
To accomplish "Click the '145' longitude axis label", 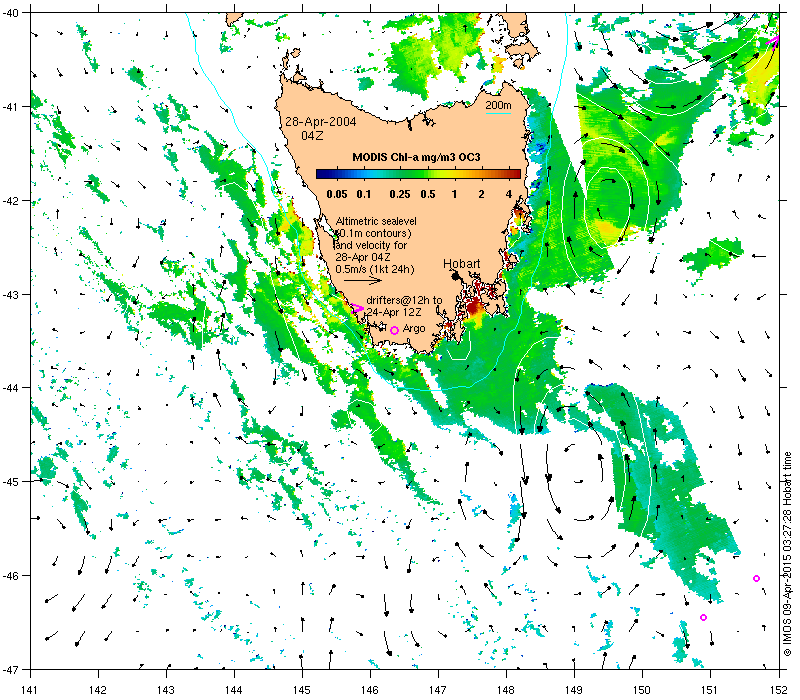I will [302, 690].
